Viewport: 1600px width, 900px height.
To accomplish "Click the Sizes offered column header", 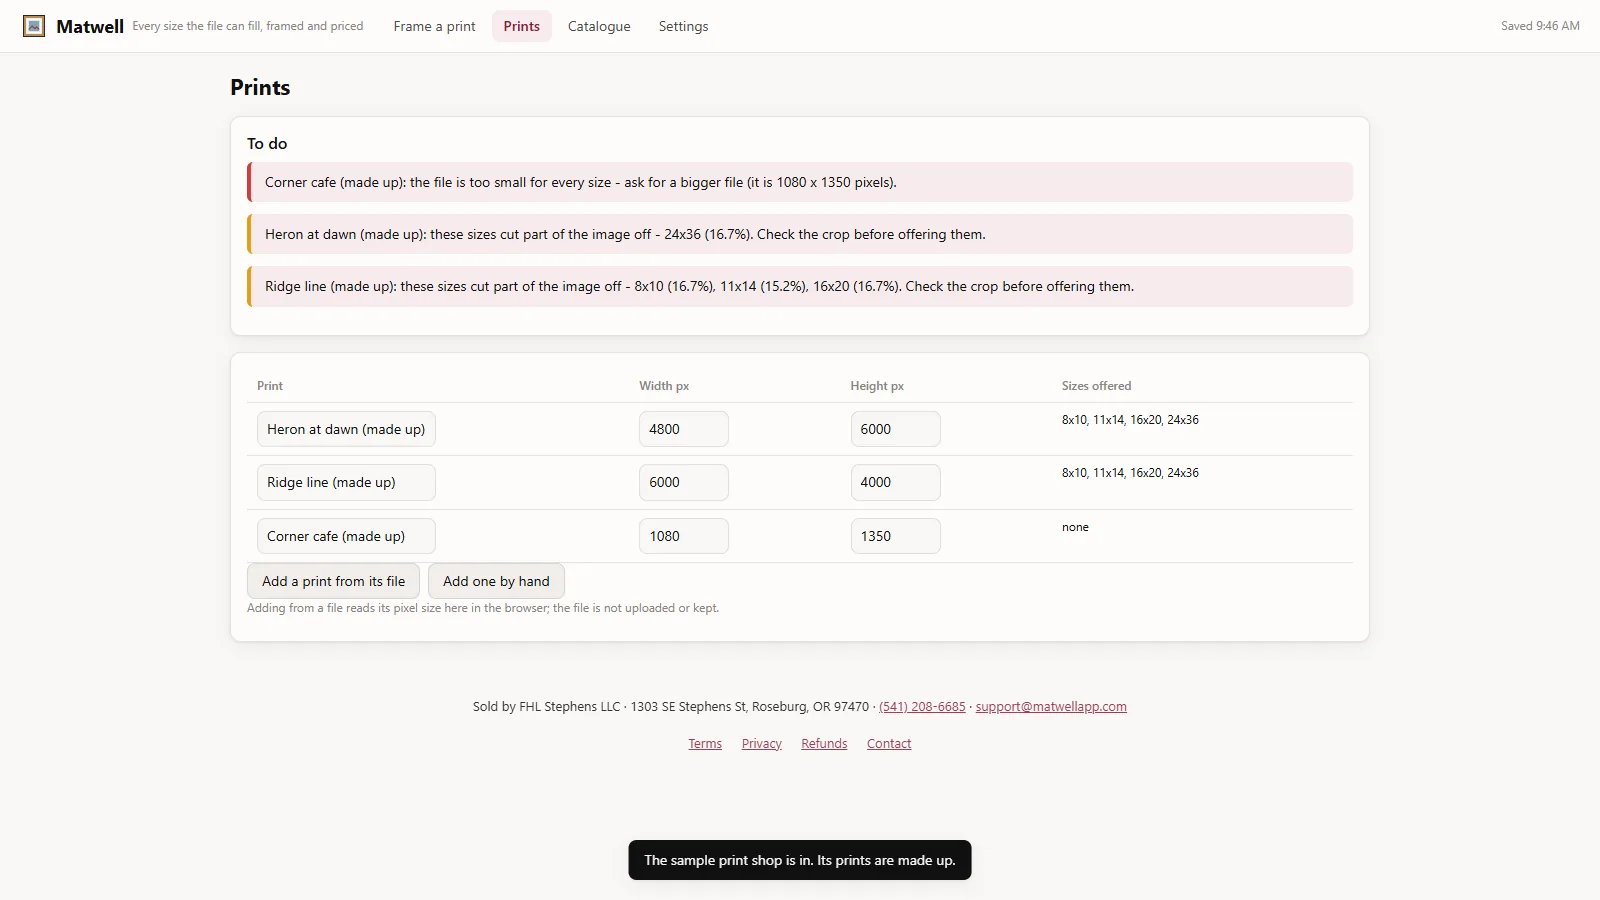I will click(1096, 386).
